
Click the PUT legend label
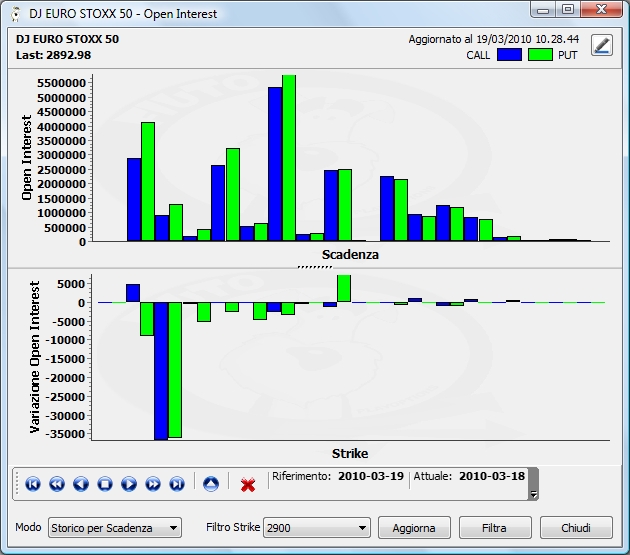click(567, 55)
